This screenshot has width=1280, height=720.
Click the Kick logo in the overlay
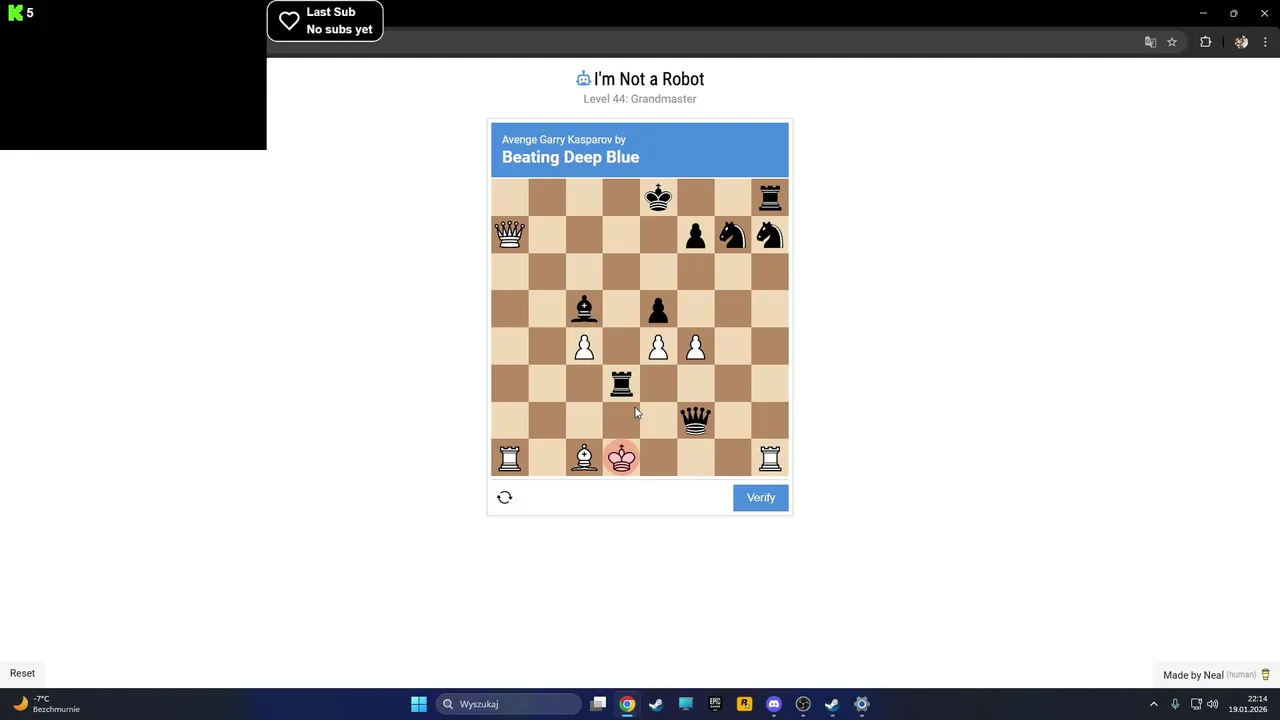(15, 13)
